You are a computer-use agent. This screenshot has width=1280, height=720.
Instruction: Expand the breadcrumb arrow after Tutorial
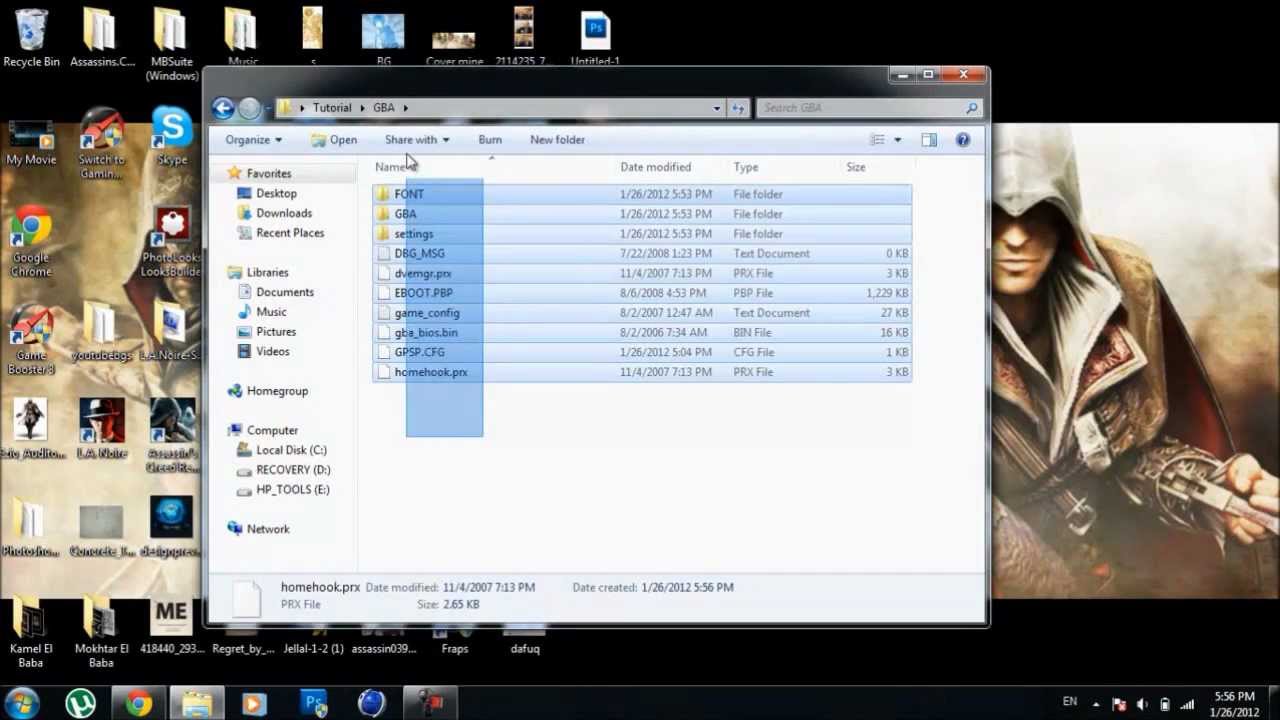click(x=363, y=108)
